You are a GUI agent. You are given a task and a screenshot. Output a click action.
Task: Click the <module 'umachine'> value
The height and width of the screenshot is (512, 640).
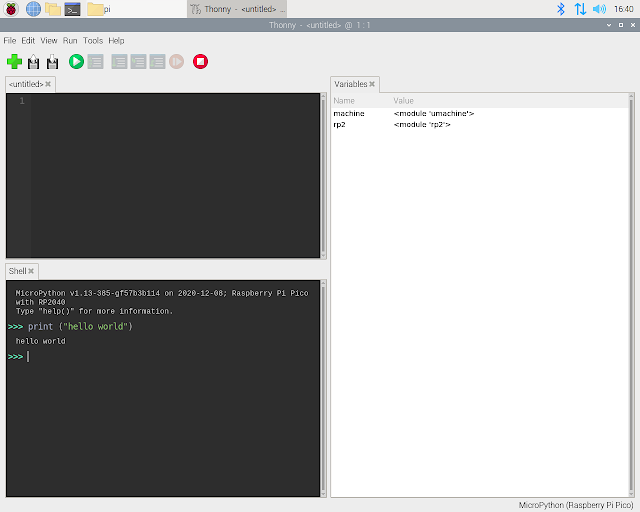tap(434, 114)
